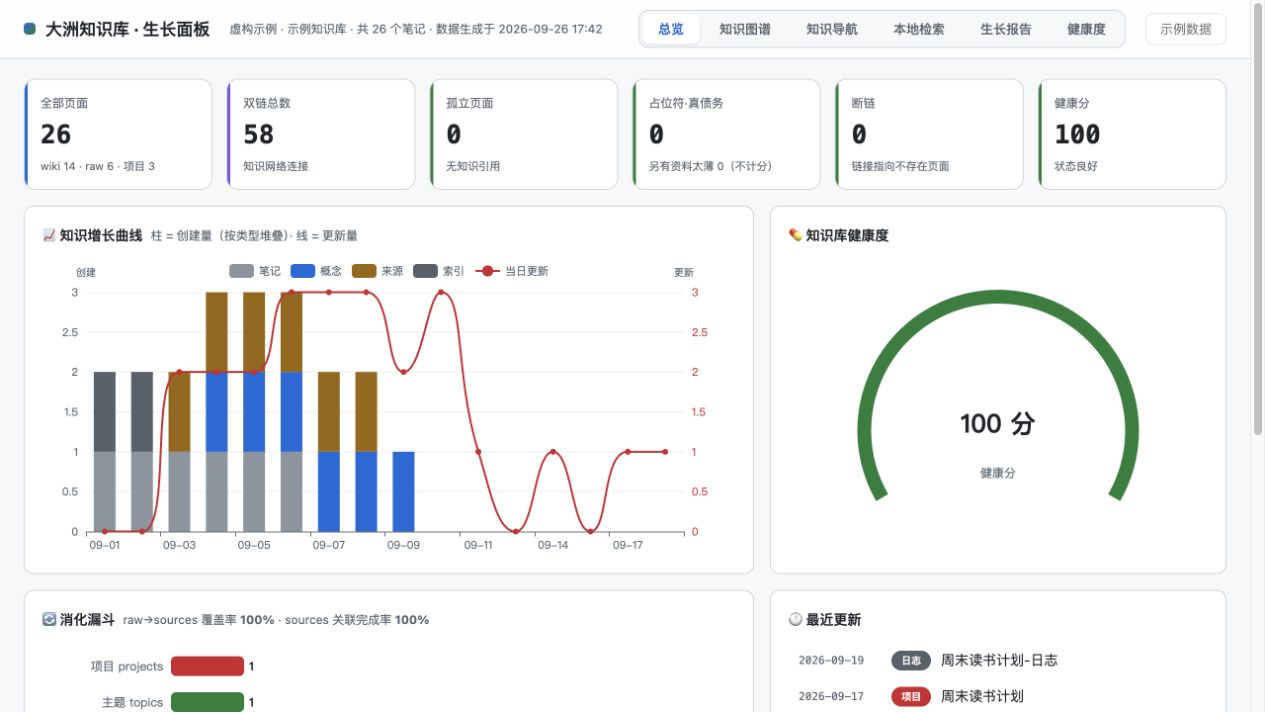Click the 状态良好 caption
The image size is (1265, 712).
click(1076, 166)
